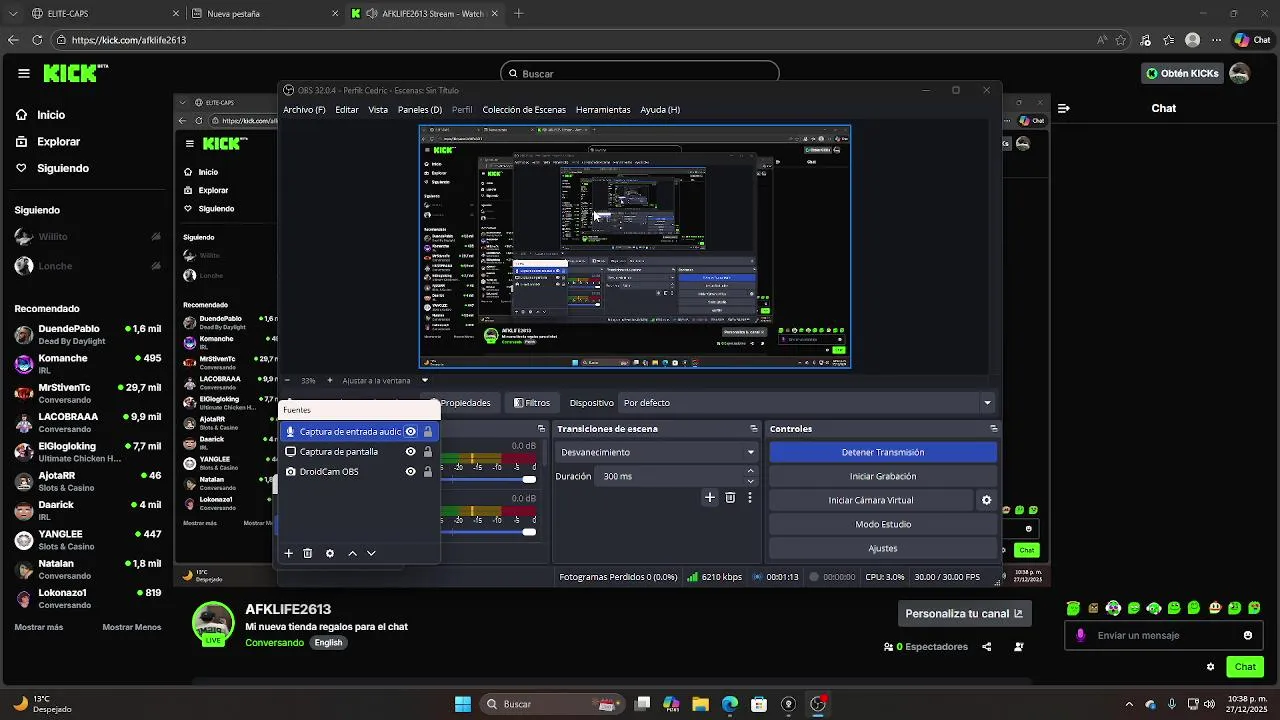Zoom out the OBS preview with minus
This screenshot has width=1280, height=720.
287,381
